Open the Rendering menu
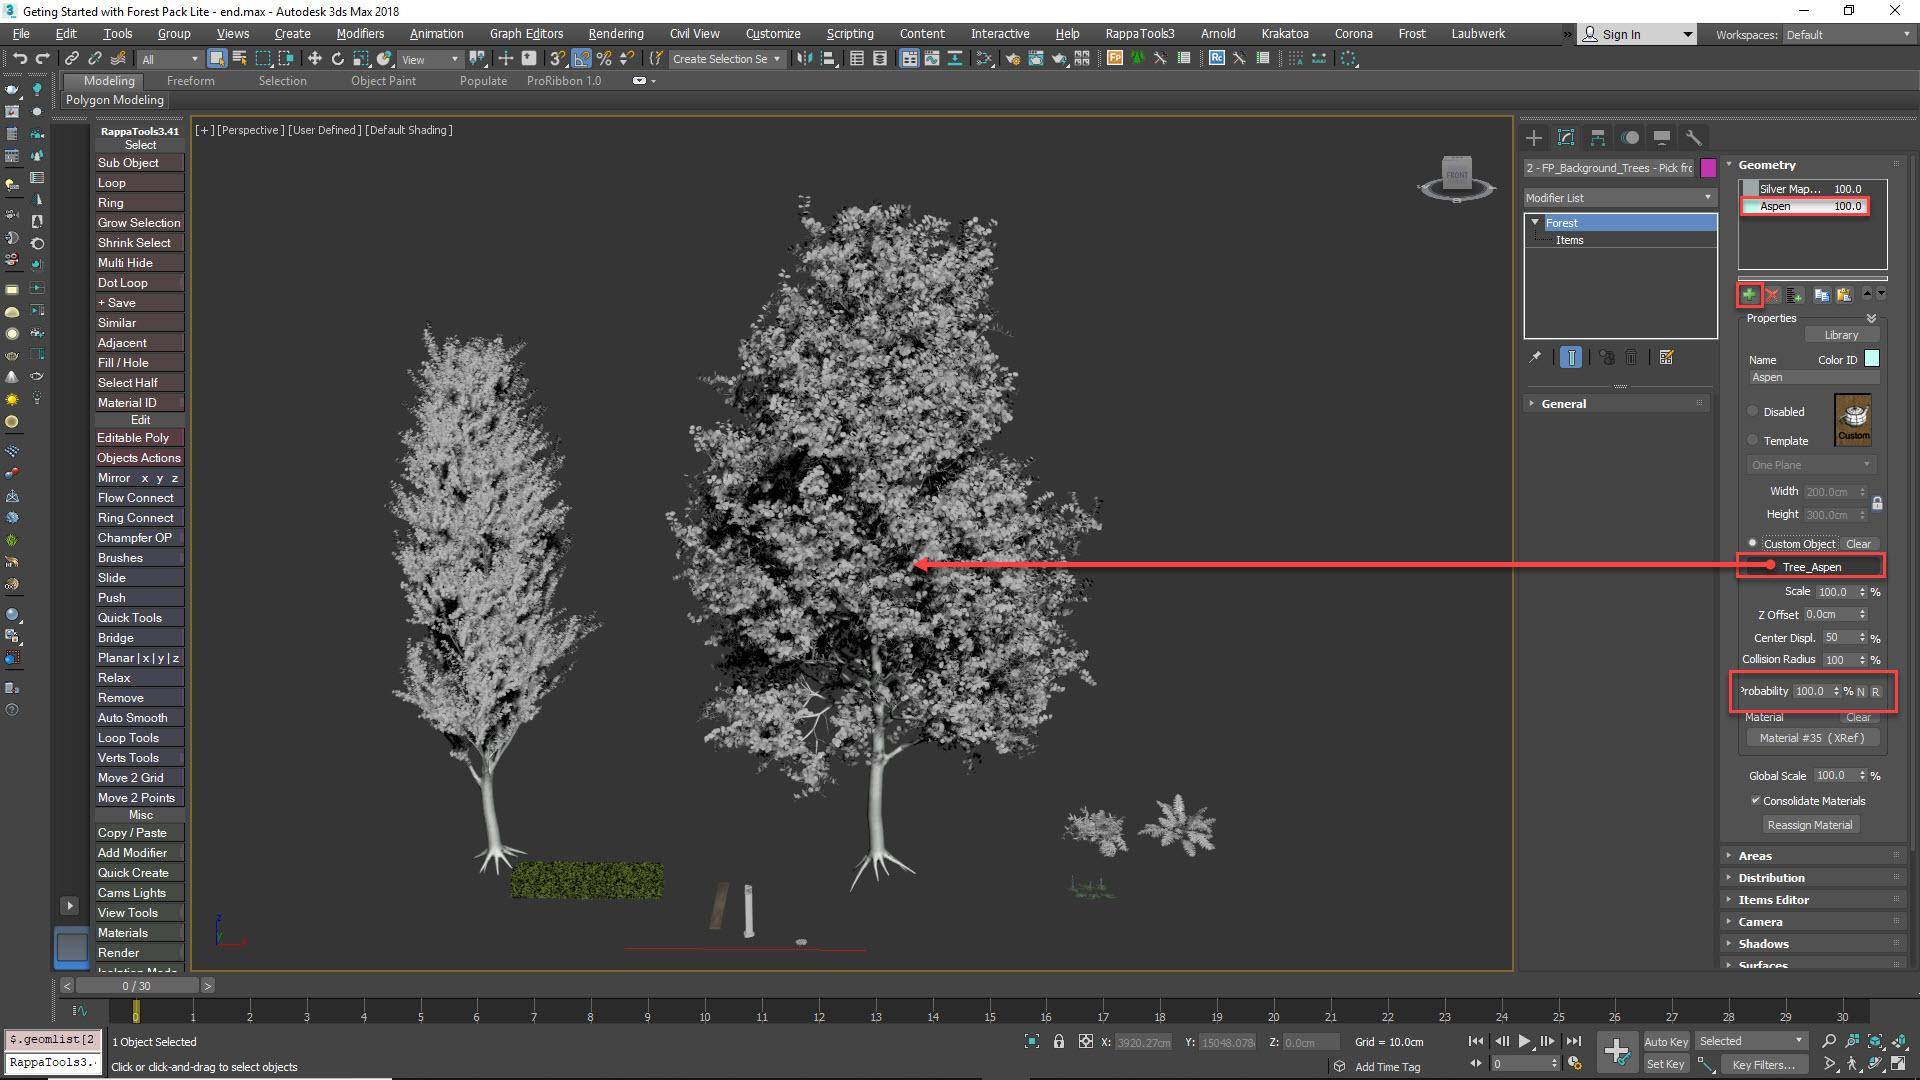Viewport: 1920px width, 1080px height. coord(615,33)
